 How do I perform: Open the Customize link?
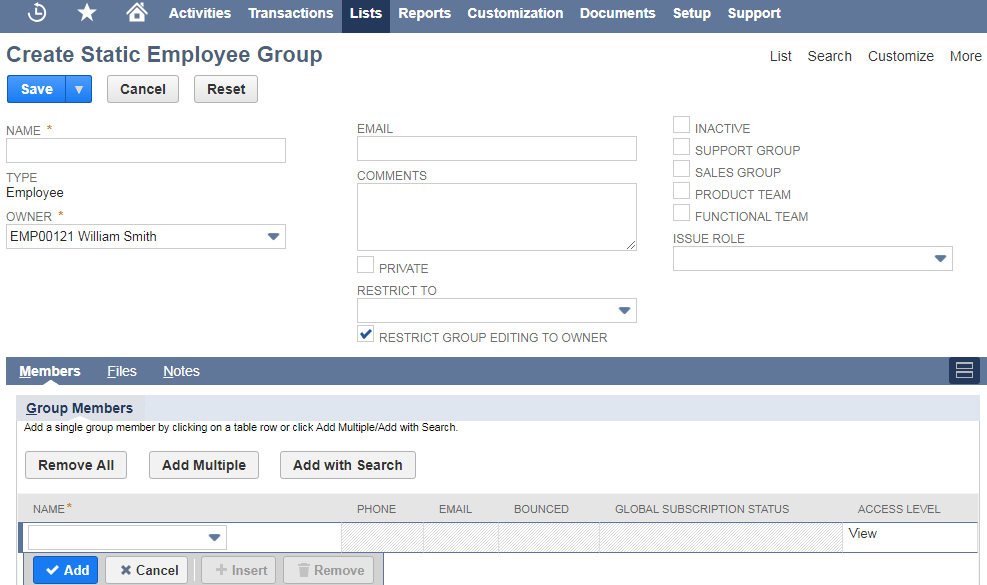pyautogui.click(x=900, y=56)
